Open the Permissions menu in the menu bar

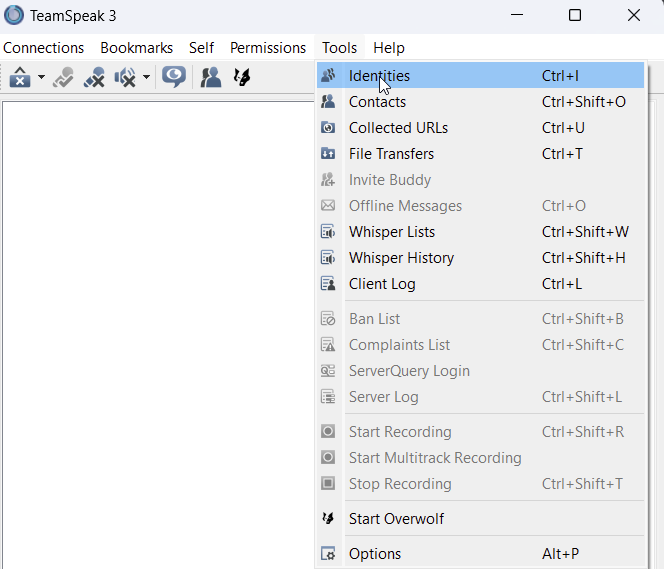click(268, 48)
